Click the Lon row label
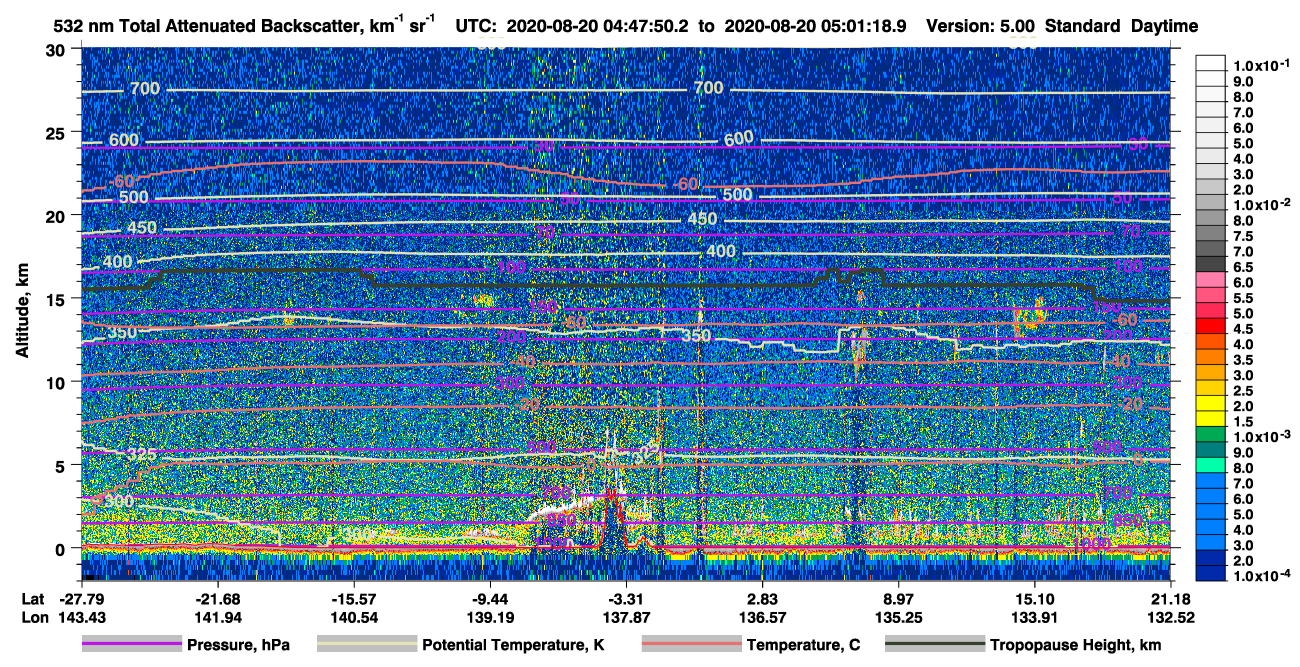 34,617
